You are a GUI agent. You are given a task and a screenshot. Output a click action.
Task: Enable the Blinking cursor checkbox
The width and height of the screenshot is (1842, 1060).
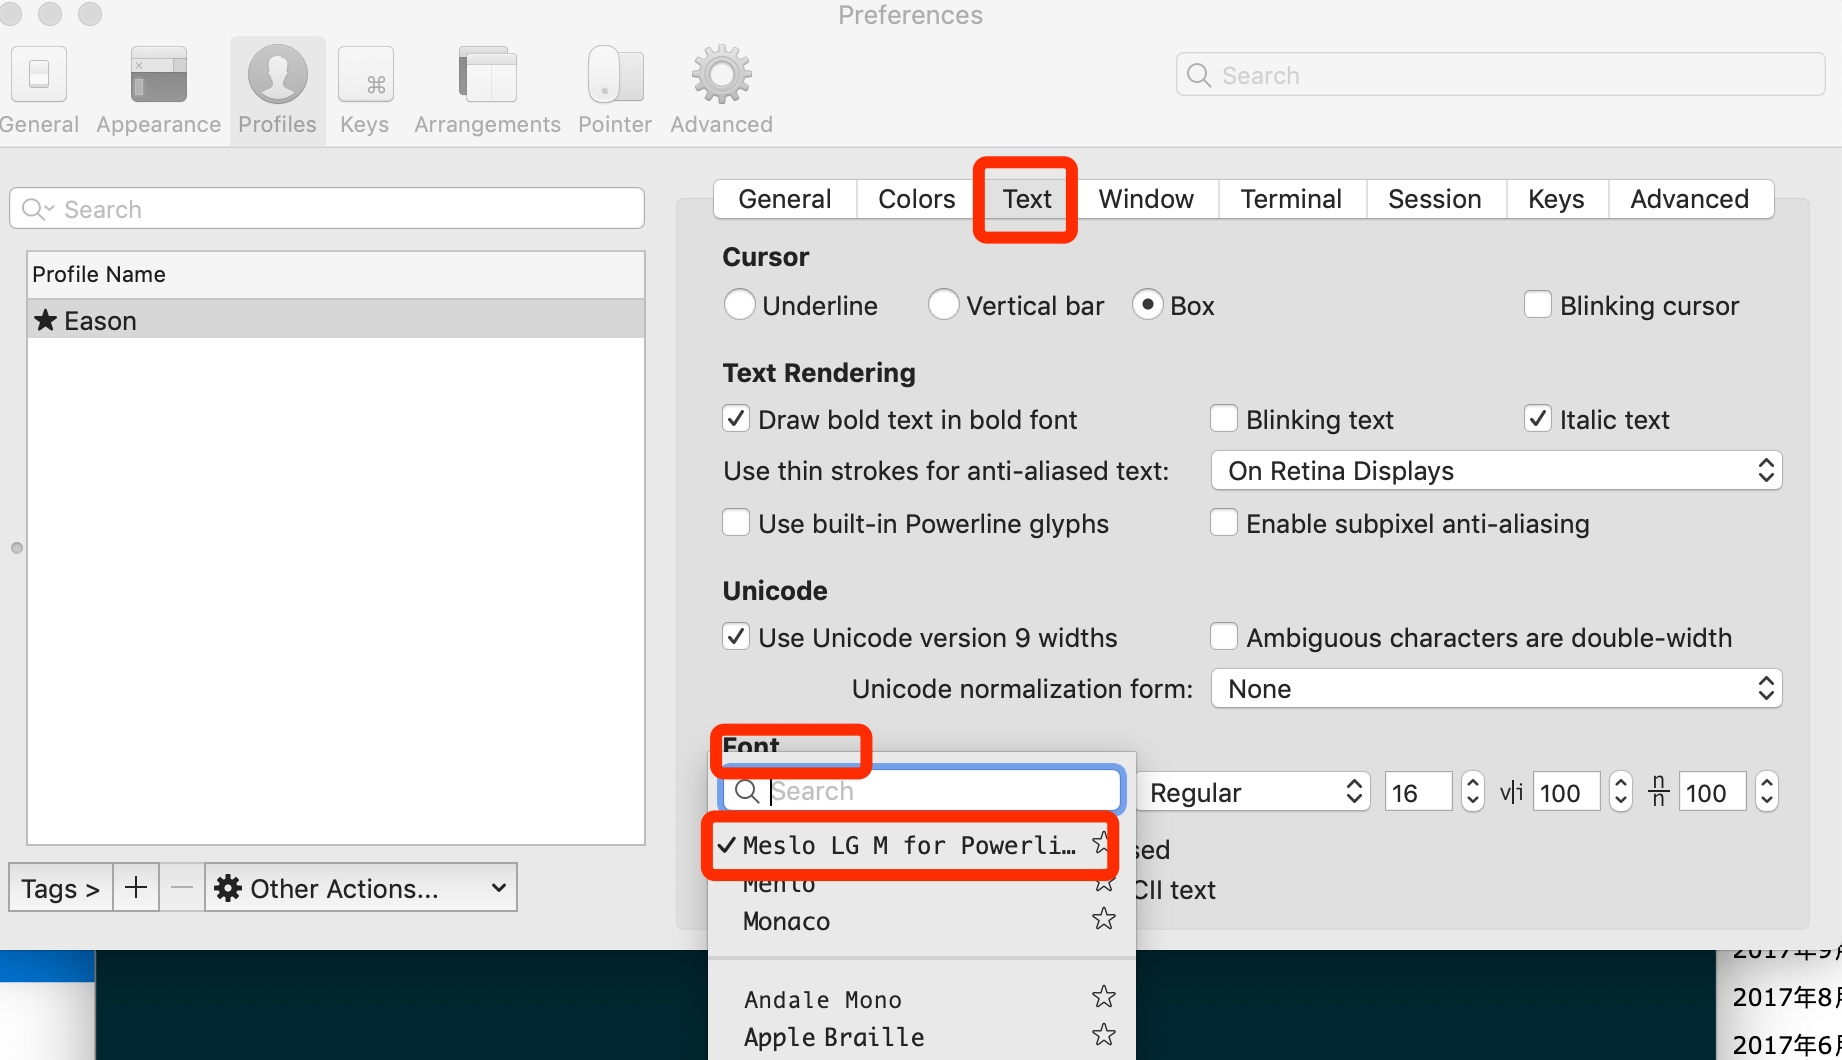click(1537, 305)
